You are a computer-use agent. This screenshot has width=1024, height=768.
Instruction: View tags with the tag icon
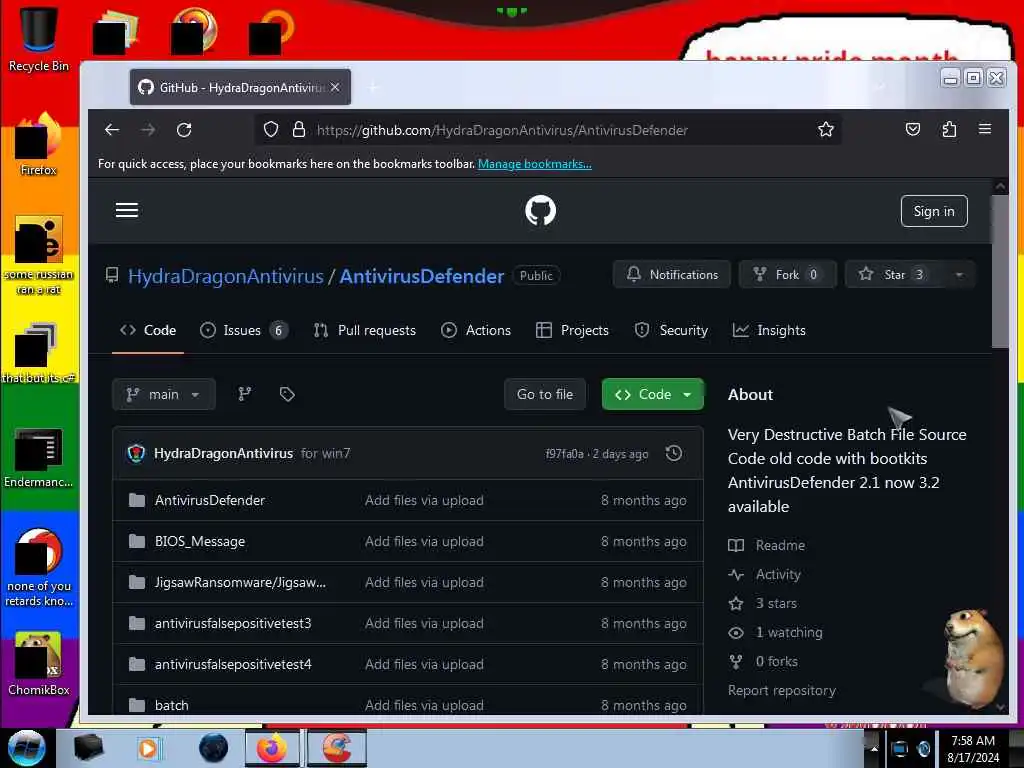[x=287, y=394]
